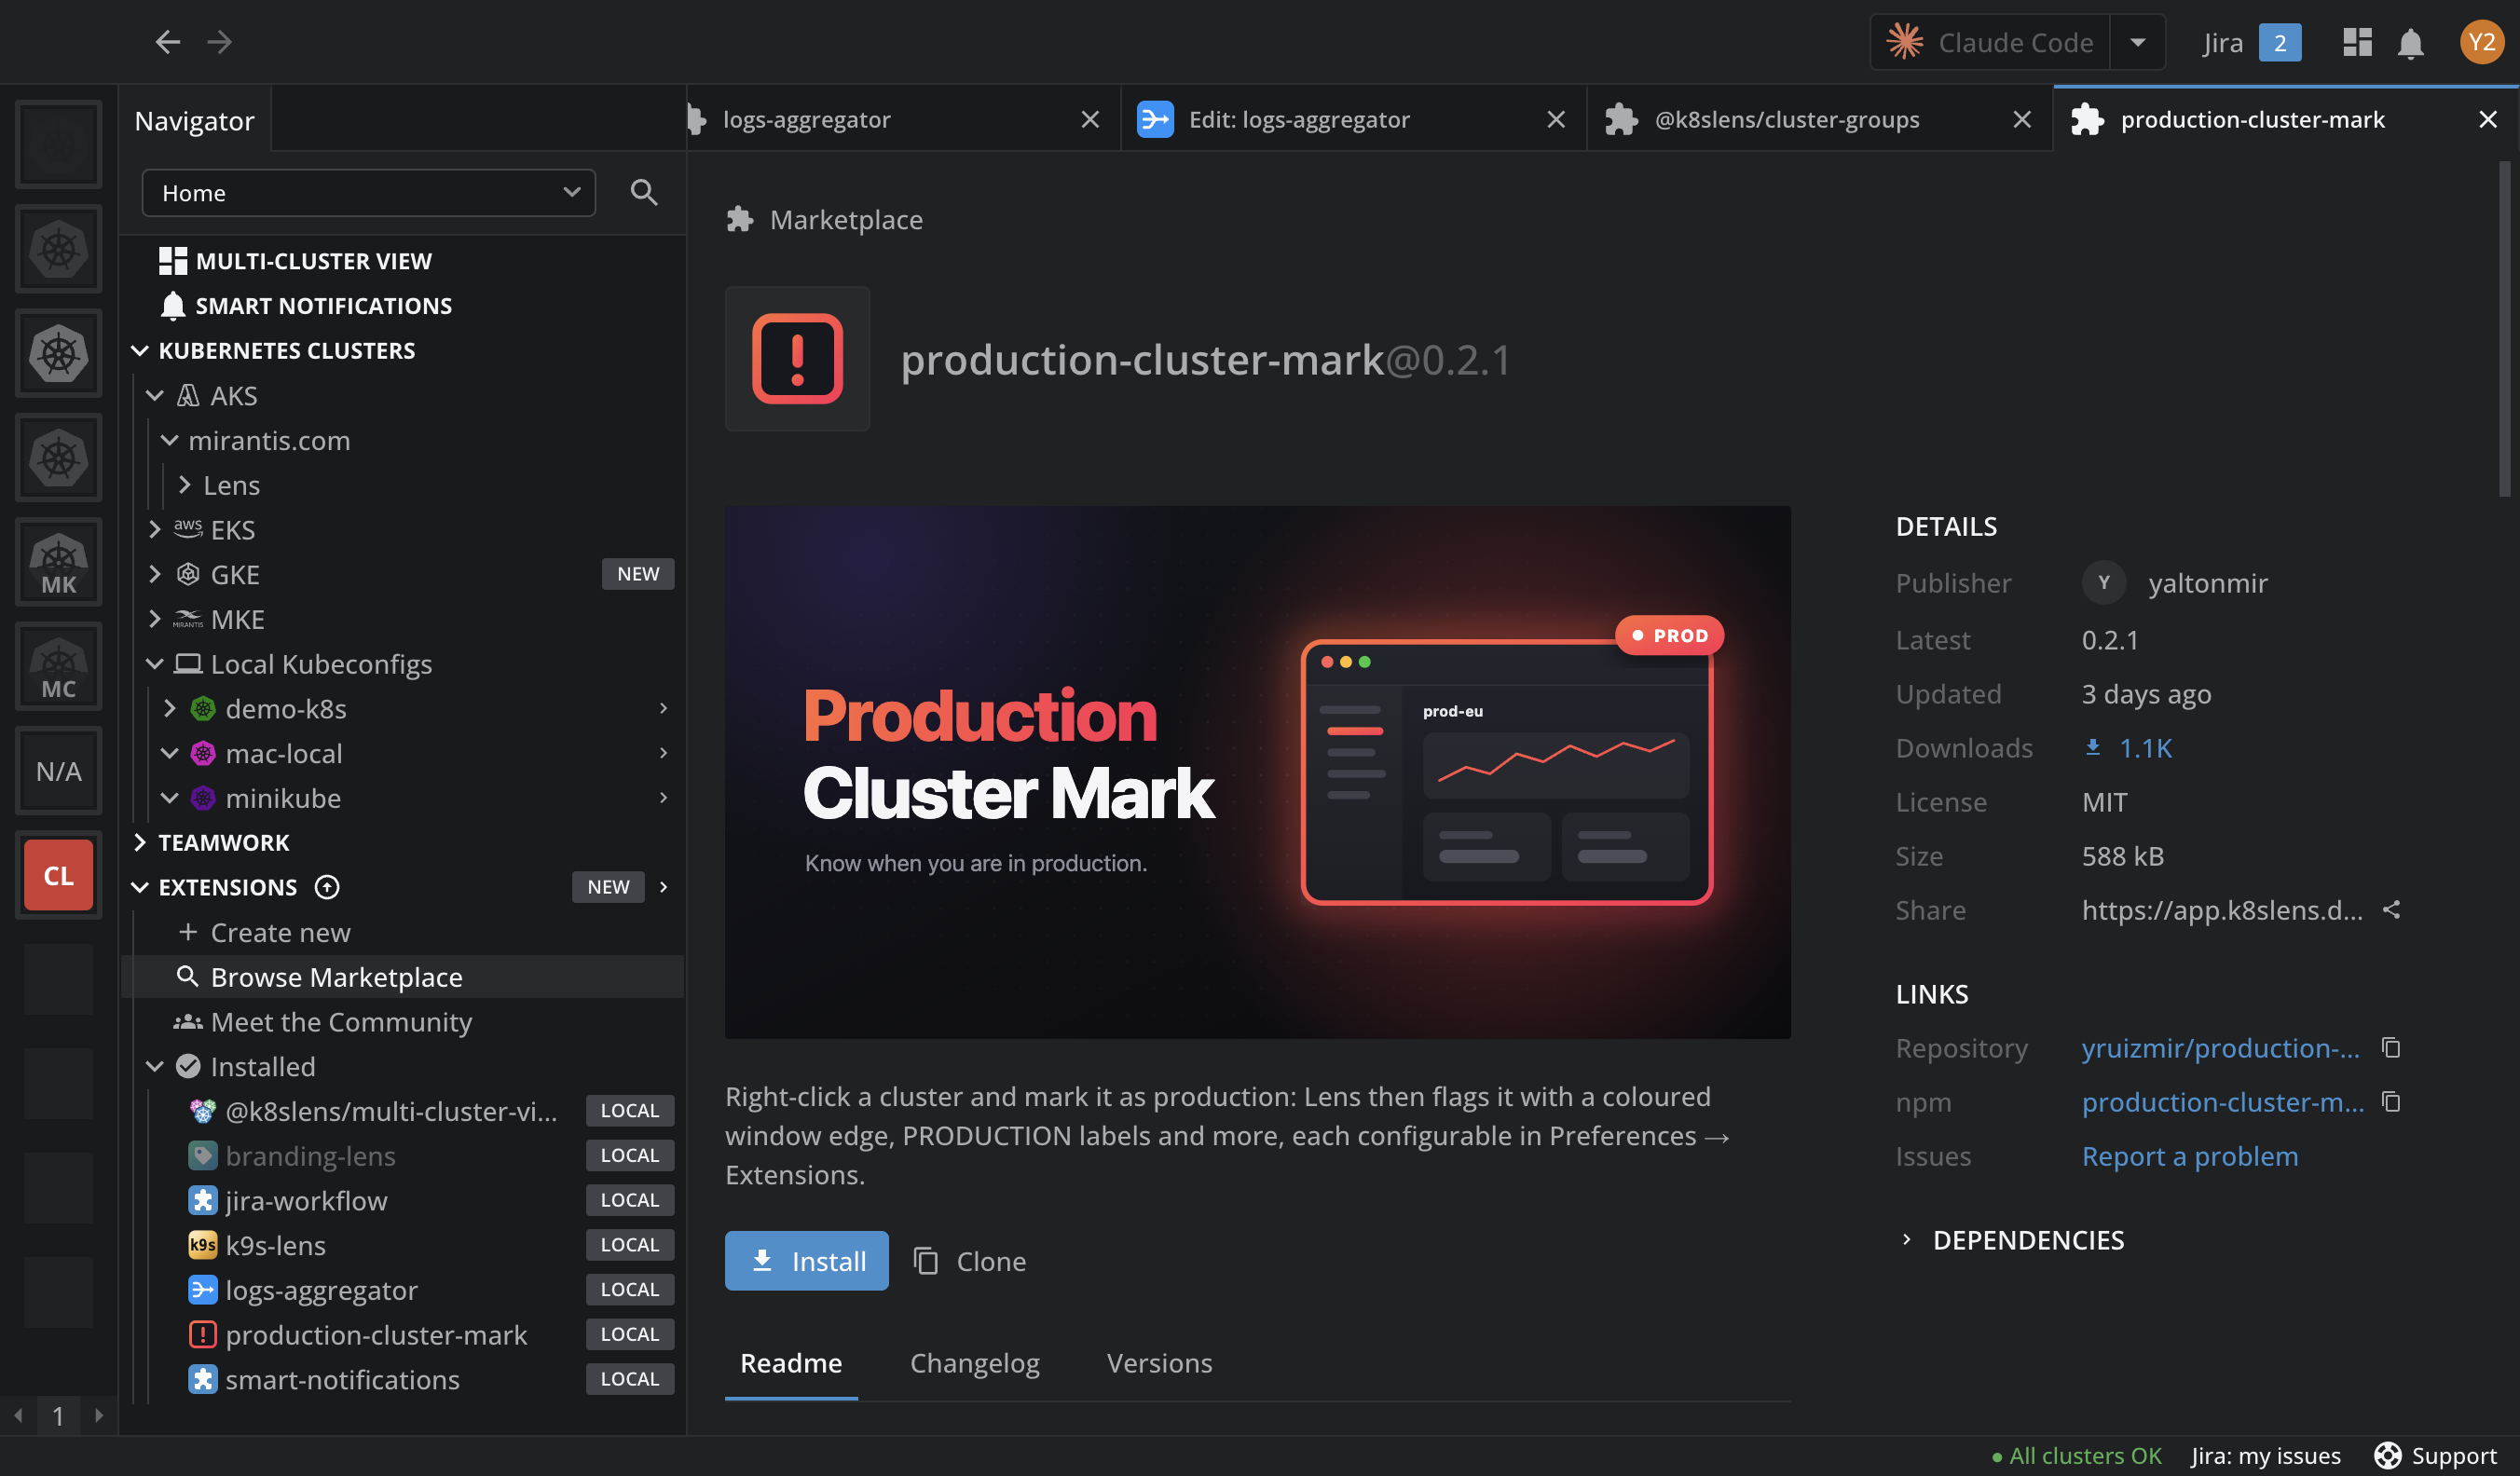The height and width of the screenshot is (1476, 2520).
Task: Expand the EKS tree node
Action: (x=155, y=530)
